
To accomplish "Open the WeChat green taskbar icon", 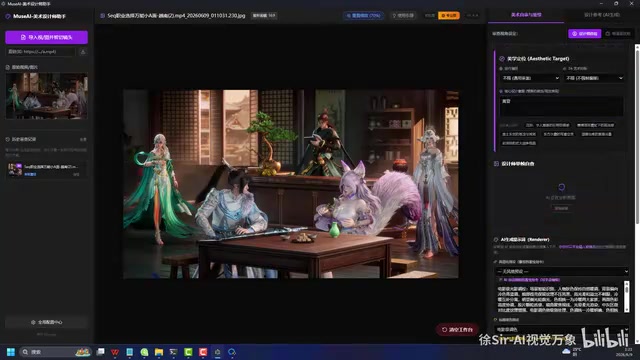I will click(144, 352).
